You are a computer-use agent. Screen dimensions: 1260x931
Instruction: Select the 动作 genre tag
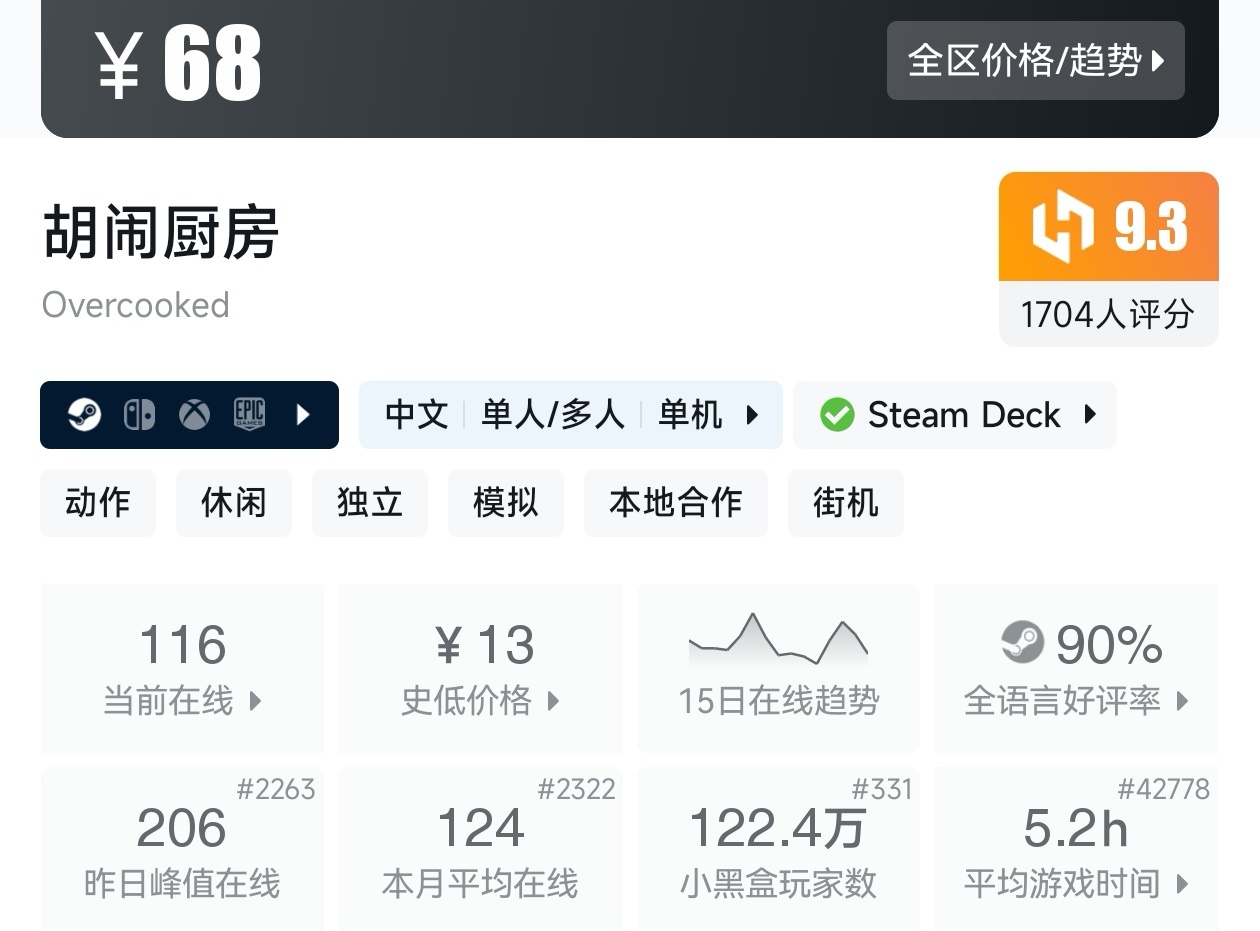tap(98, 502)
